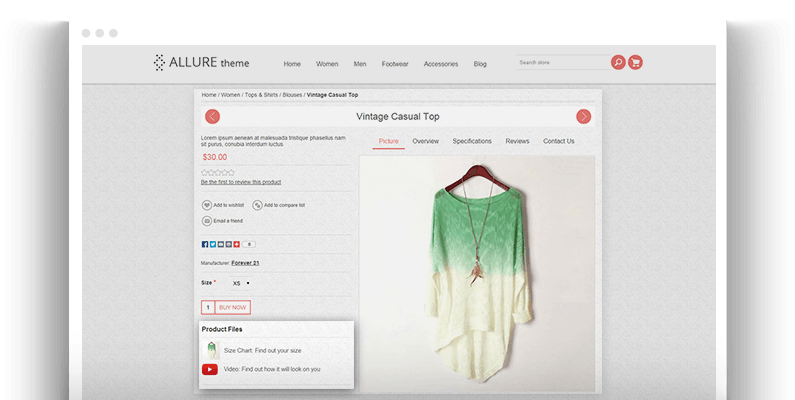The image size is (795, 400).
Task: Open the Size Chart thumbnail
Action: pos(211,350)
